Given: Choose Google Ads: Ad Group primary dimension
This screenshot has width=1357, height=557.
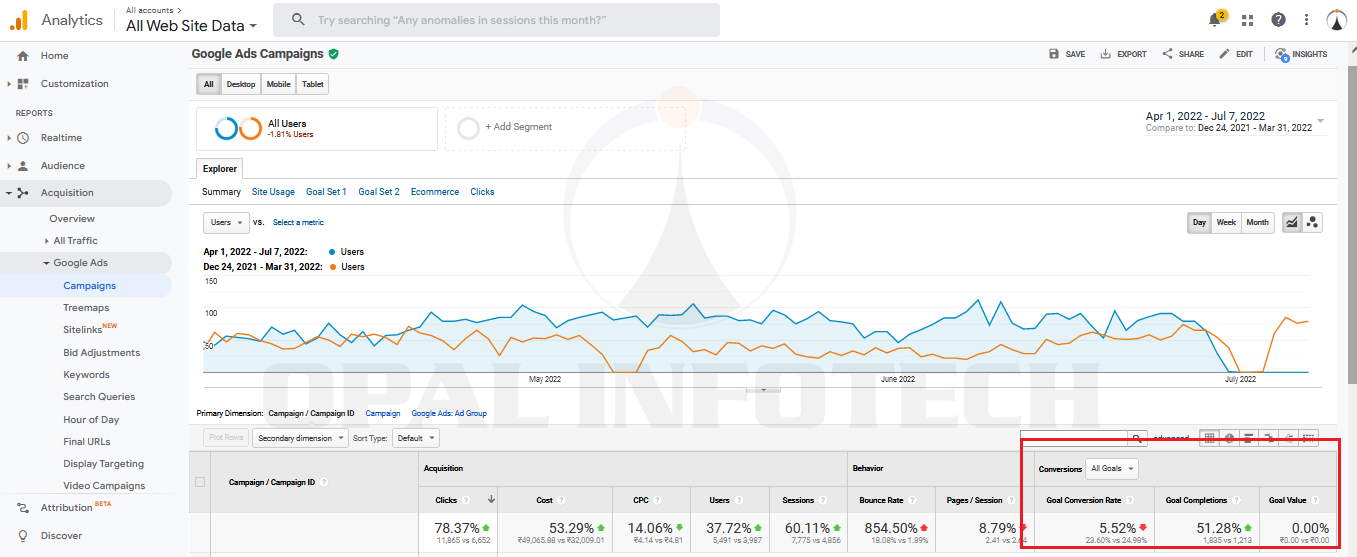Looking at the screenshot, I should pos(449,413).
